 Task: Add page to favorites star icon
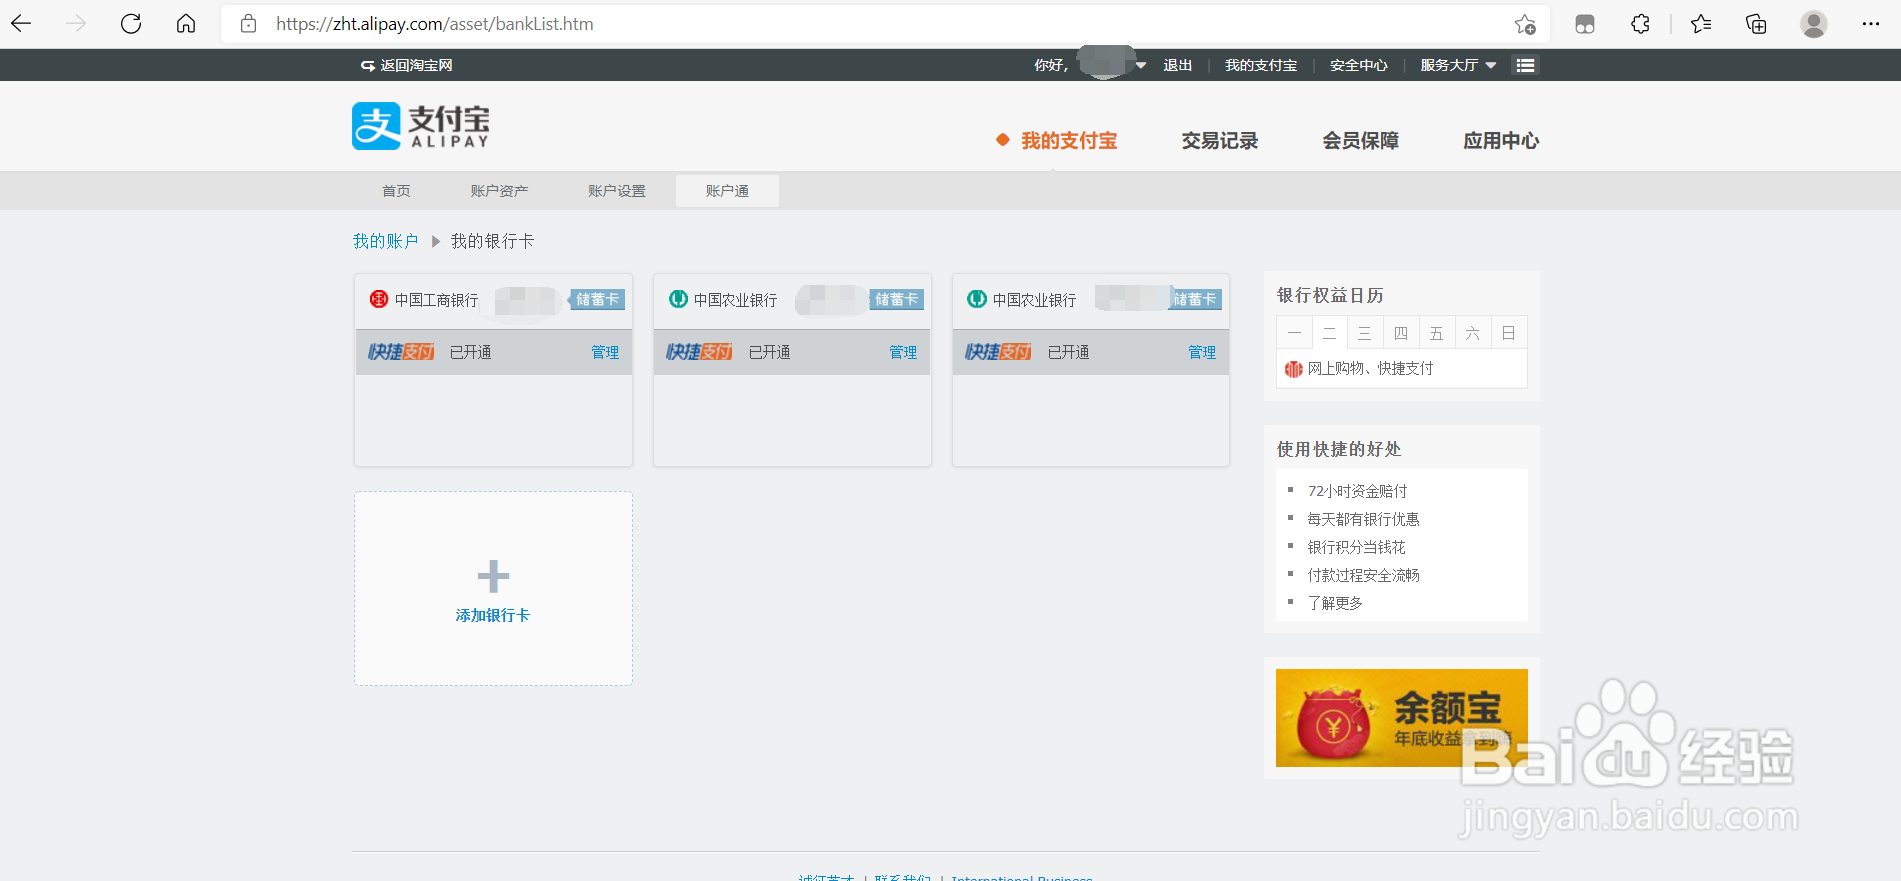(1525, 24)
